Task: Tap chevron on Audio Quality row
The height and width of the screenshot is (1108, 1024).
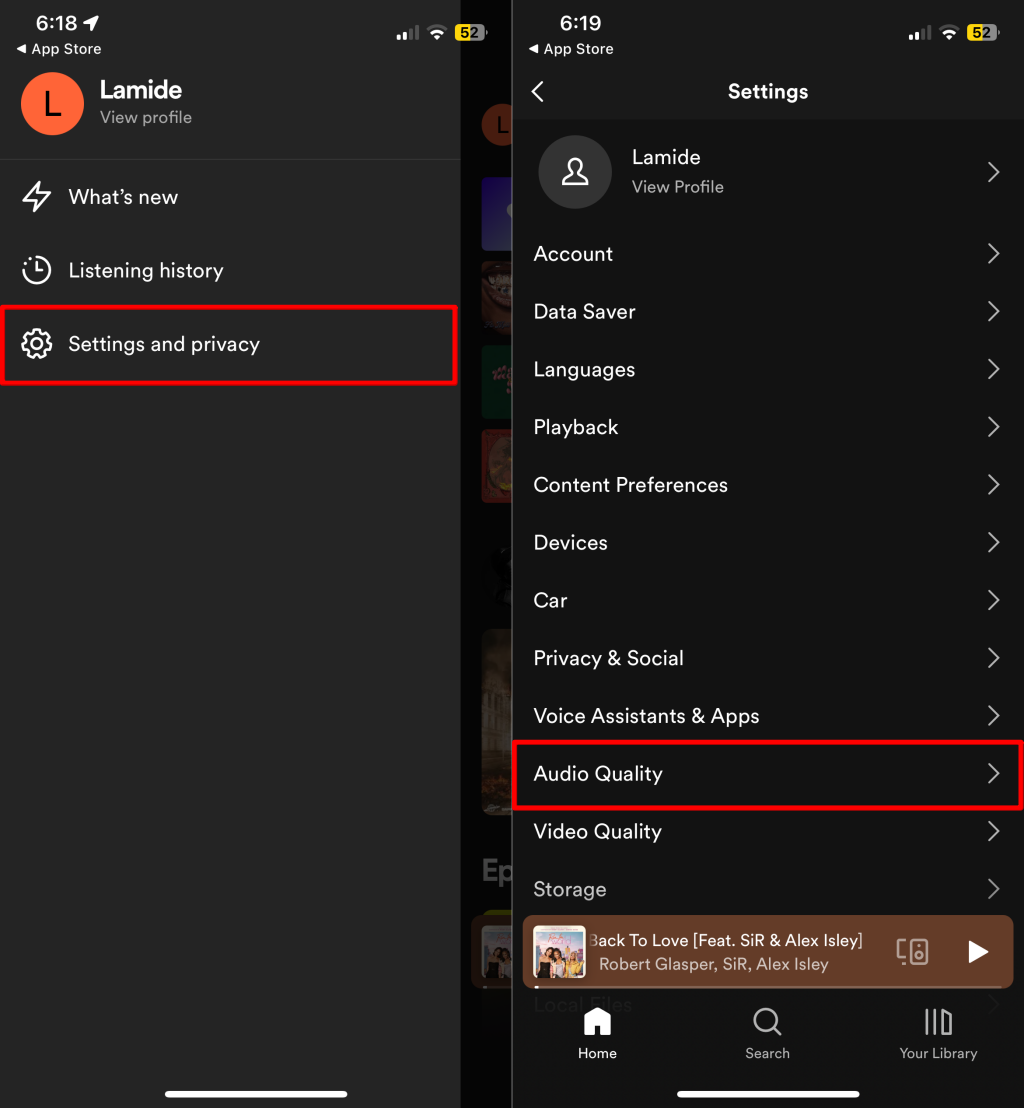Action: point(994,774)
